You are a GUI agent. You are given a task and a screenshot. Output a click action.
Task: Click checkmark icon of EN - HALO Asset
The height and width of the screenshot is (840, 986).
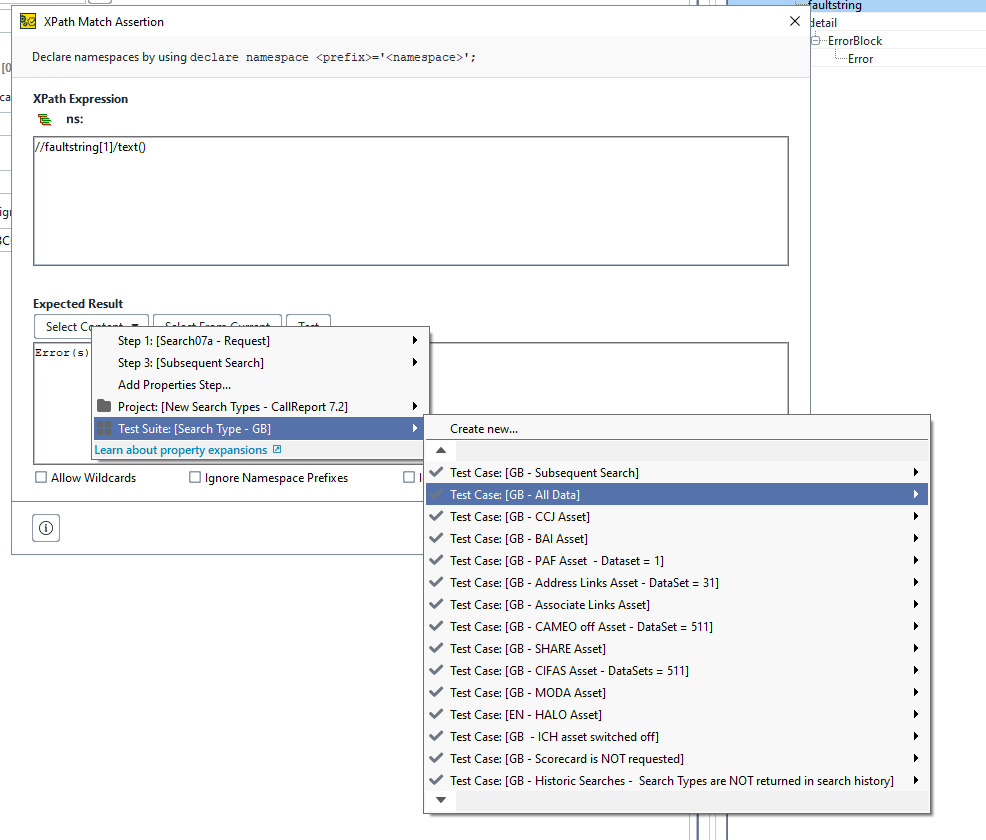pos(436,714)
